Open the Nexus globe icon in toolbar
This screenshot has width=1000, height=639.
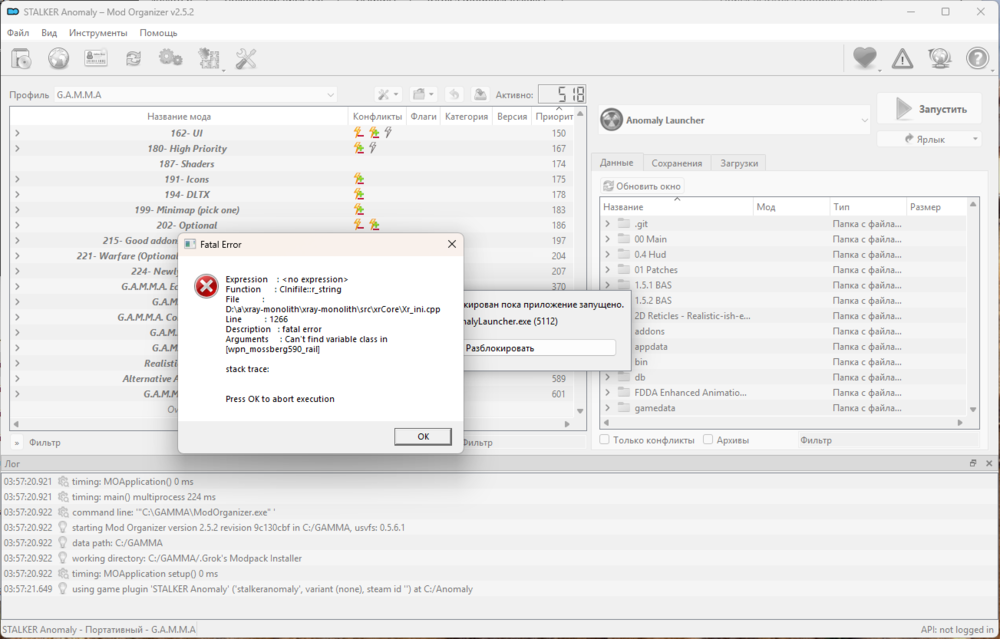coord(59,59)
